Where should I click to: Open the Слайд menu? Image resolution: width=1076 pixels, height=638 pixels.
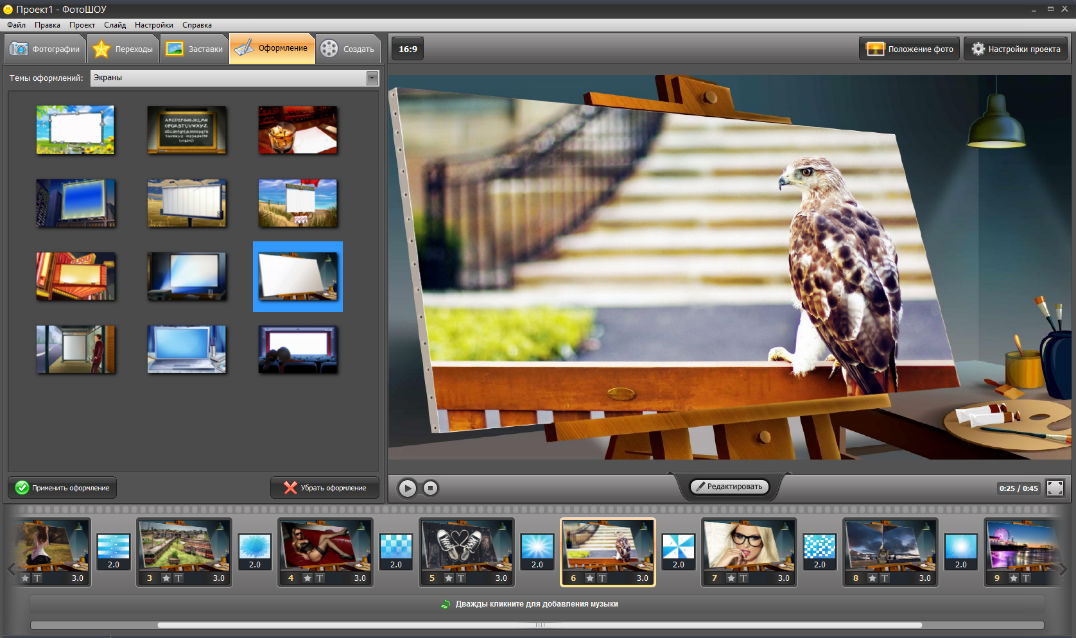click(115, 25)
